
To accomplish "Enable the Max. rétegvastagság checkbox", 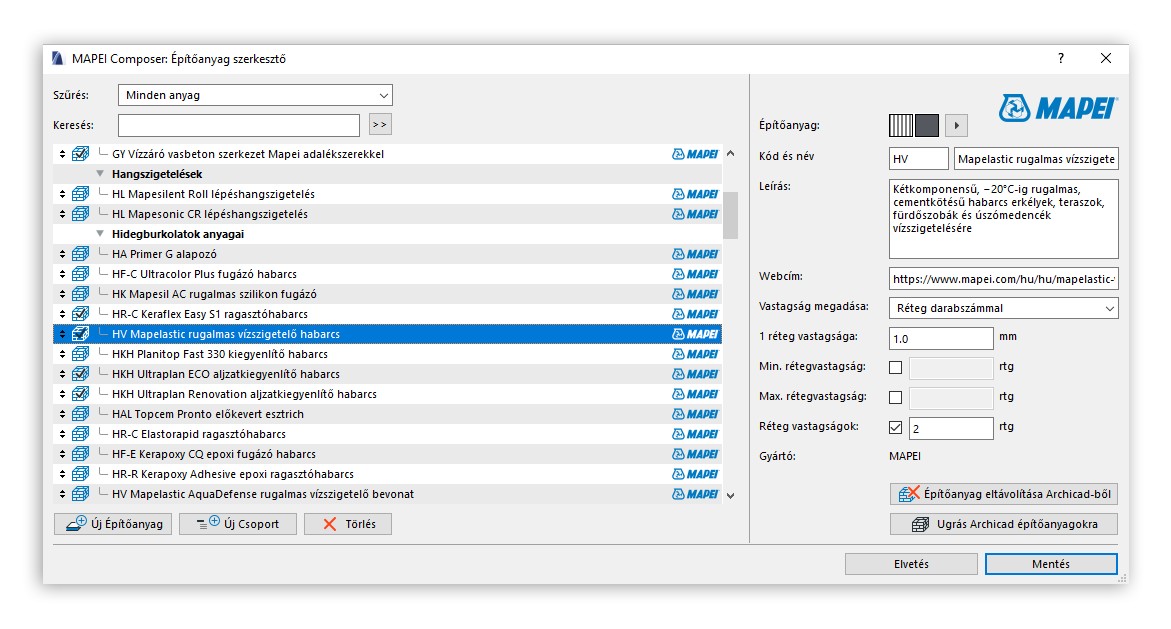I will 895,397.
